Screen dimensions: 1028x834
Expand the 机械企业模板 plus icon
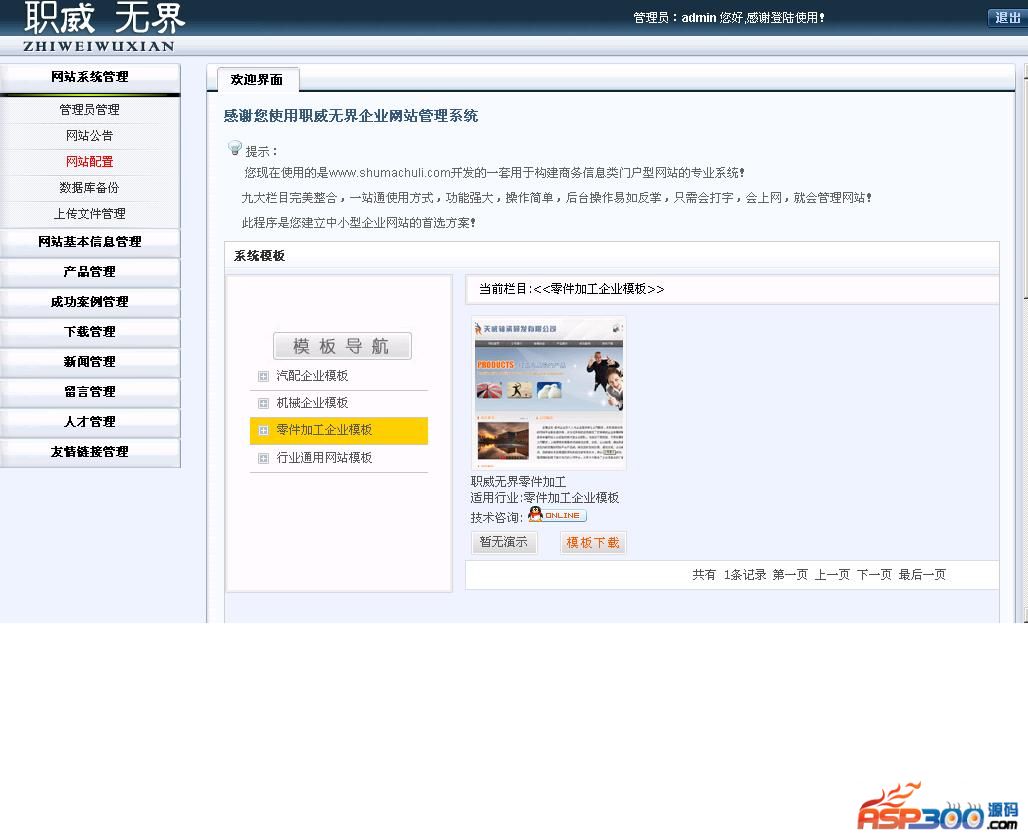(x=263, y=403)
